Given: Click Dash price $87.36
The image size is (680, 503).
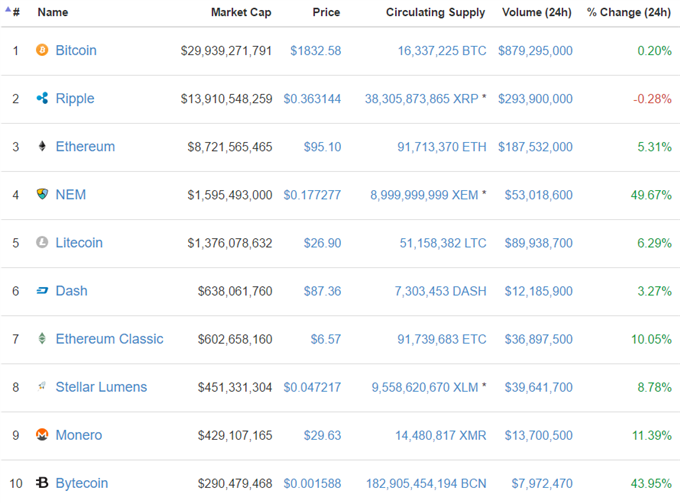Looking at the screenshot, I should (x=322, y=291).
